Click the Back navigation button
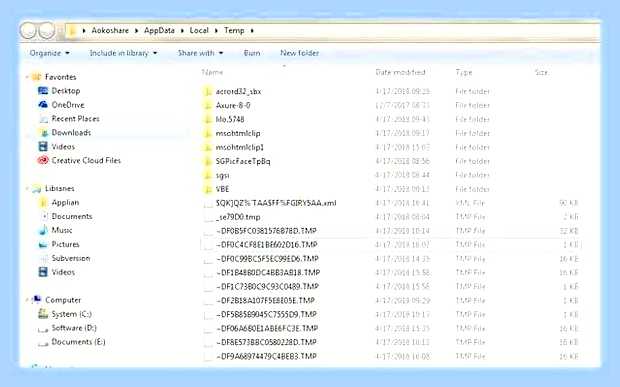The width and height of the screenshot is (620, 387). click(28, 30)
